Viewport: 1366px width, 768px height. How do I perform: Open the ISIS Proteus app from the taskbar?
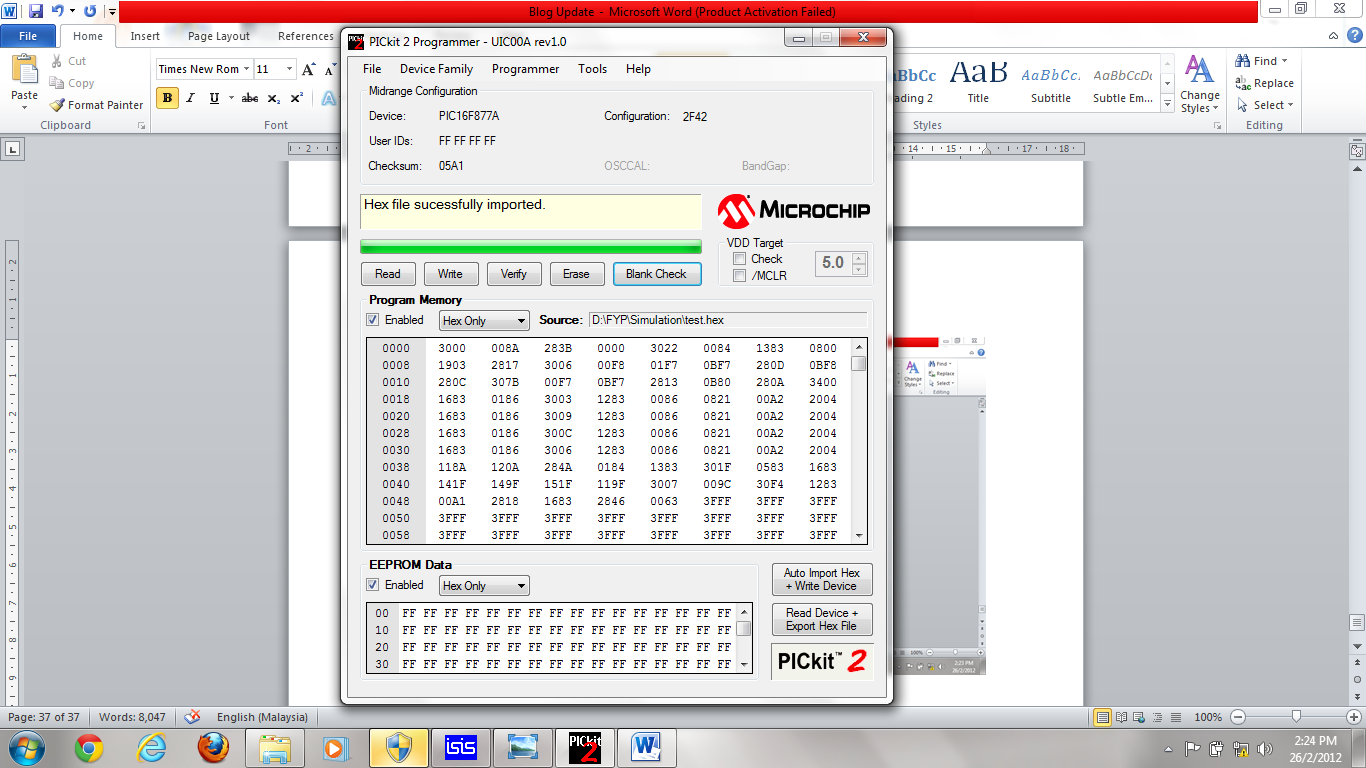coord(461,747)
